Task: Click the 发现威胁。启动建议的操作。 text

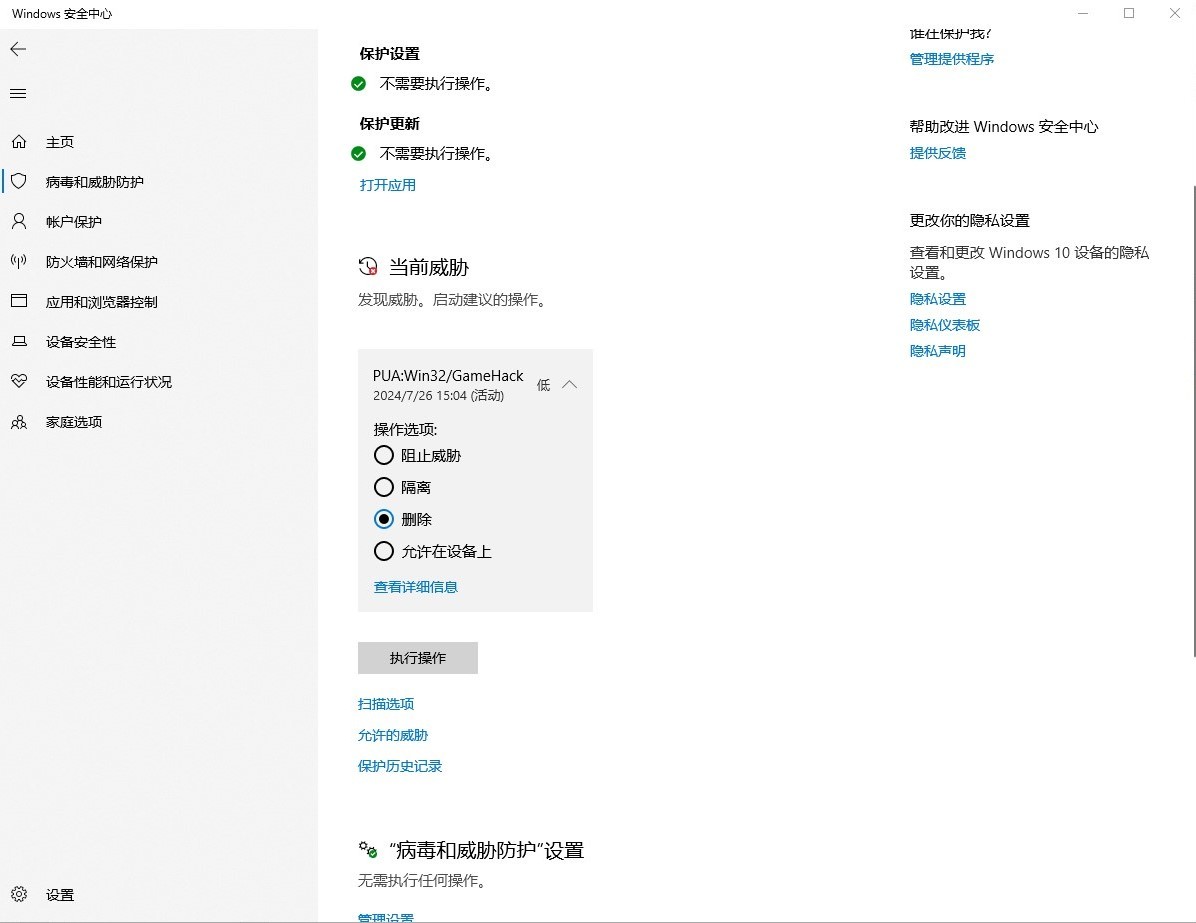Action: click(454, 300)
